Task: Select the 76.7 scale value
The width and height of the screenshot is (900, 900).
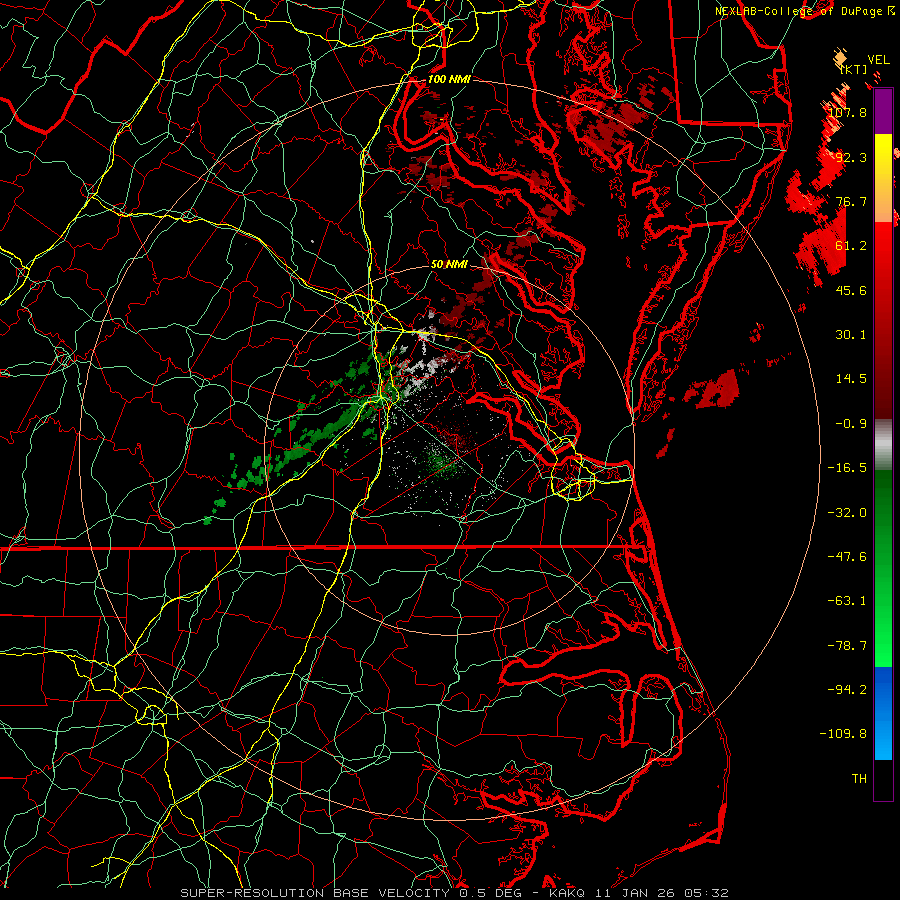Action: [851, 201]
